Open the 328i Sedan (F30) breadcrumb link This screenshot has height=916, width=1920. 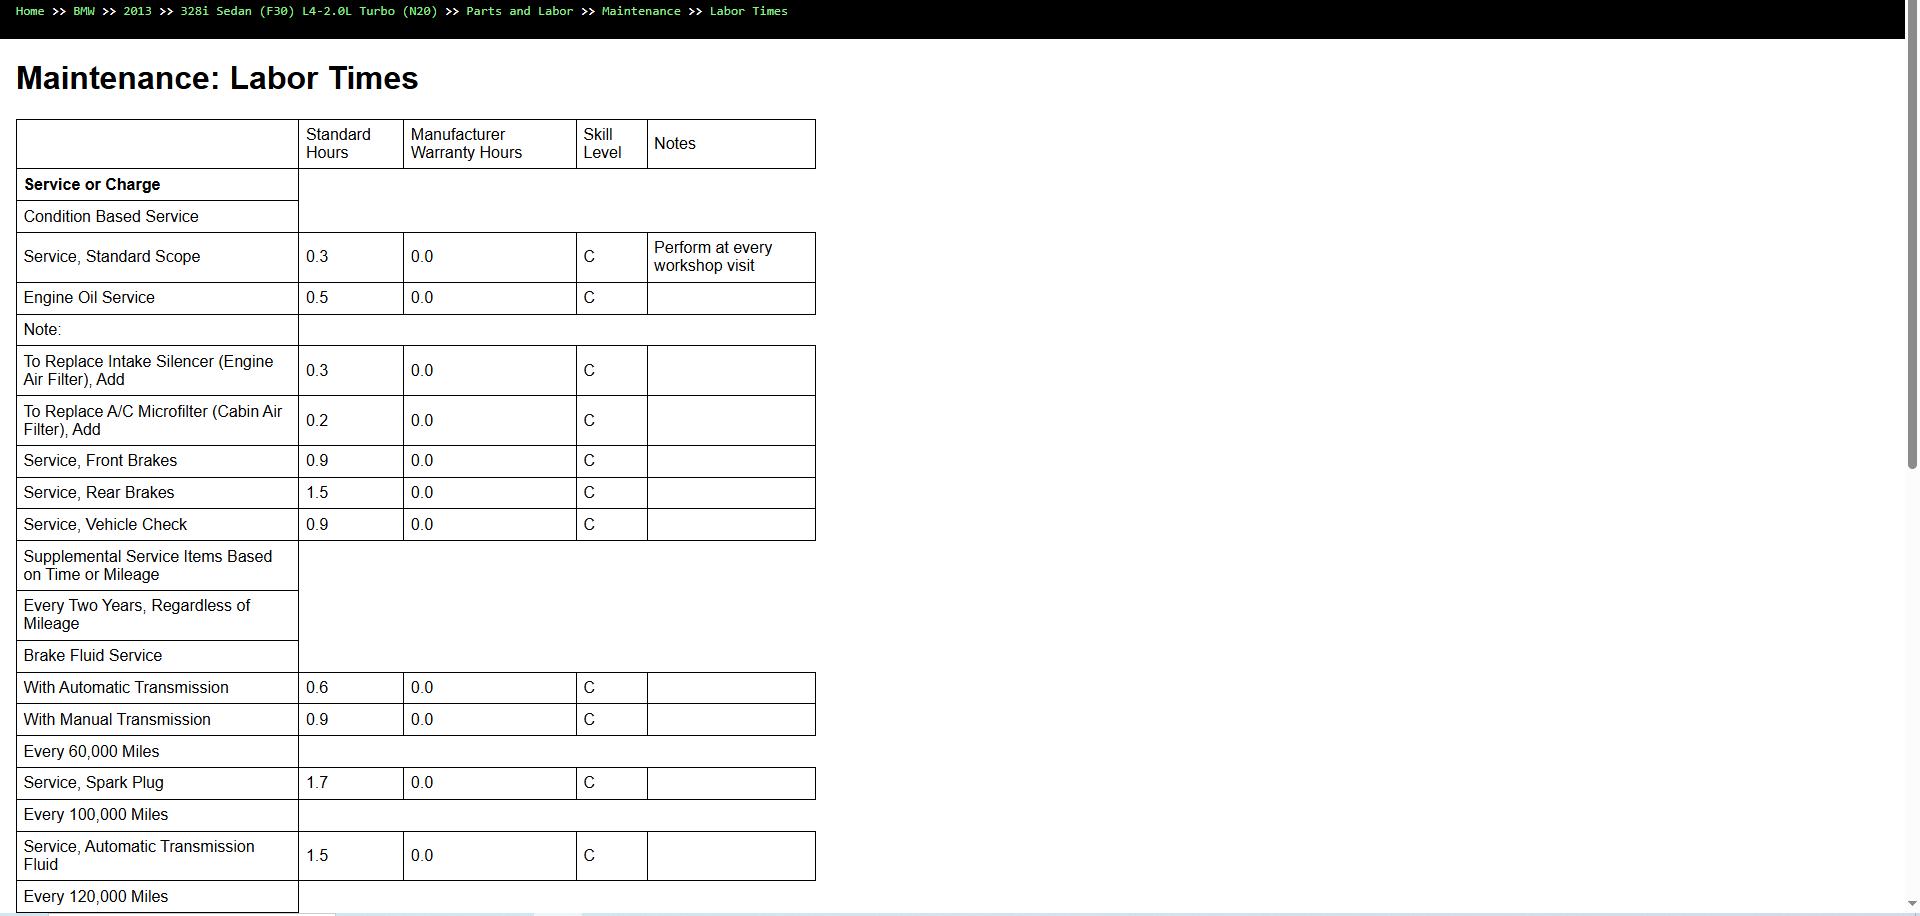coord(309,11)
